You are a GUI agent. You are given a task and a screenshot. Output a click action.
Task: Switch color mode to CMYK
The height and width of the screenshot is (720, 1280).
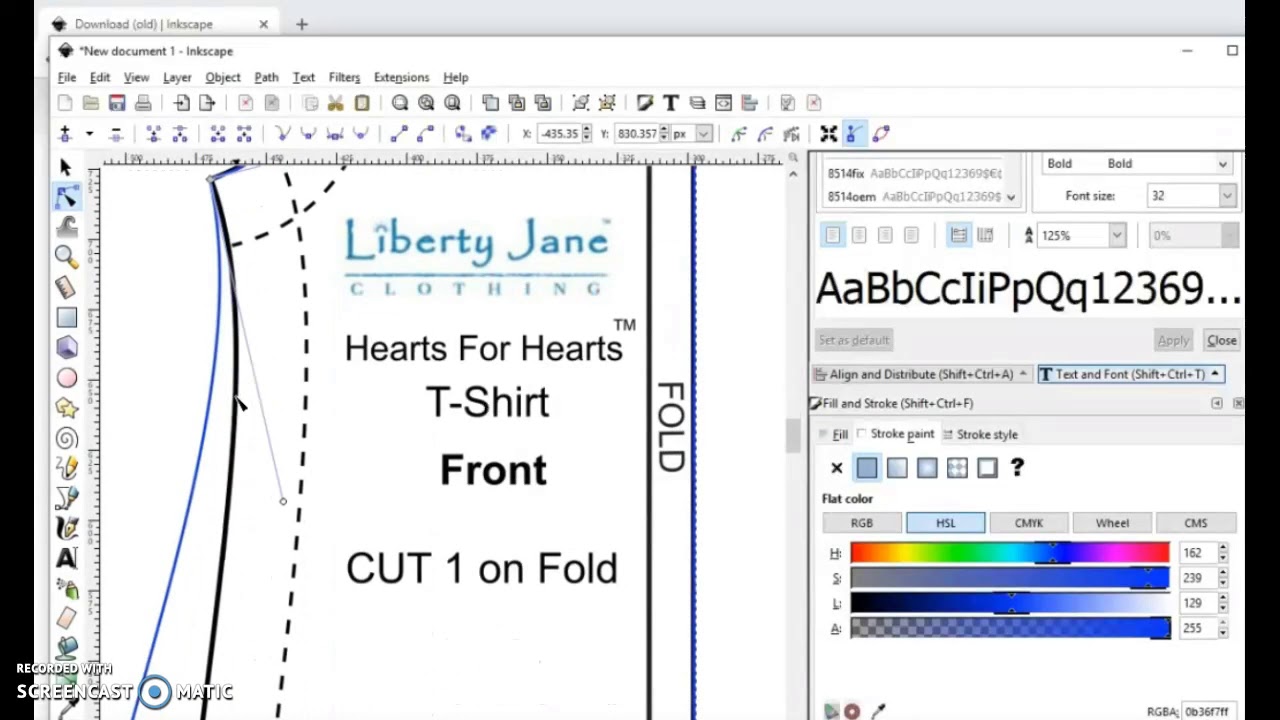[x=1029, y=523]
